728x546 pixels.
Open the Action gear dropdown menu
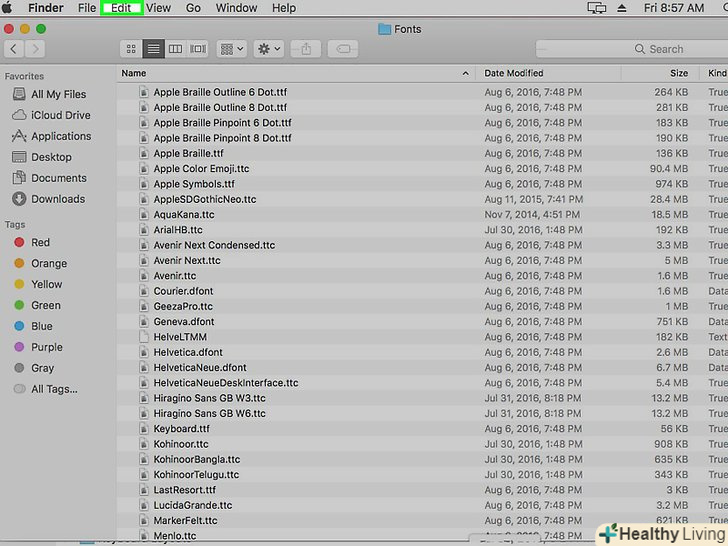(269, 48)
